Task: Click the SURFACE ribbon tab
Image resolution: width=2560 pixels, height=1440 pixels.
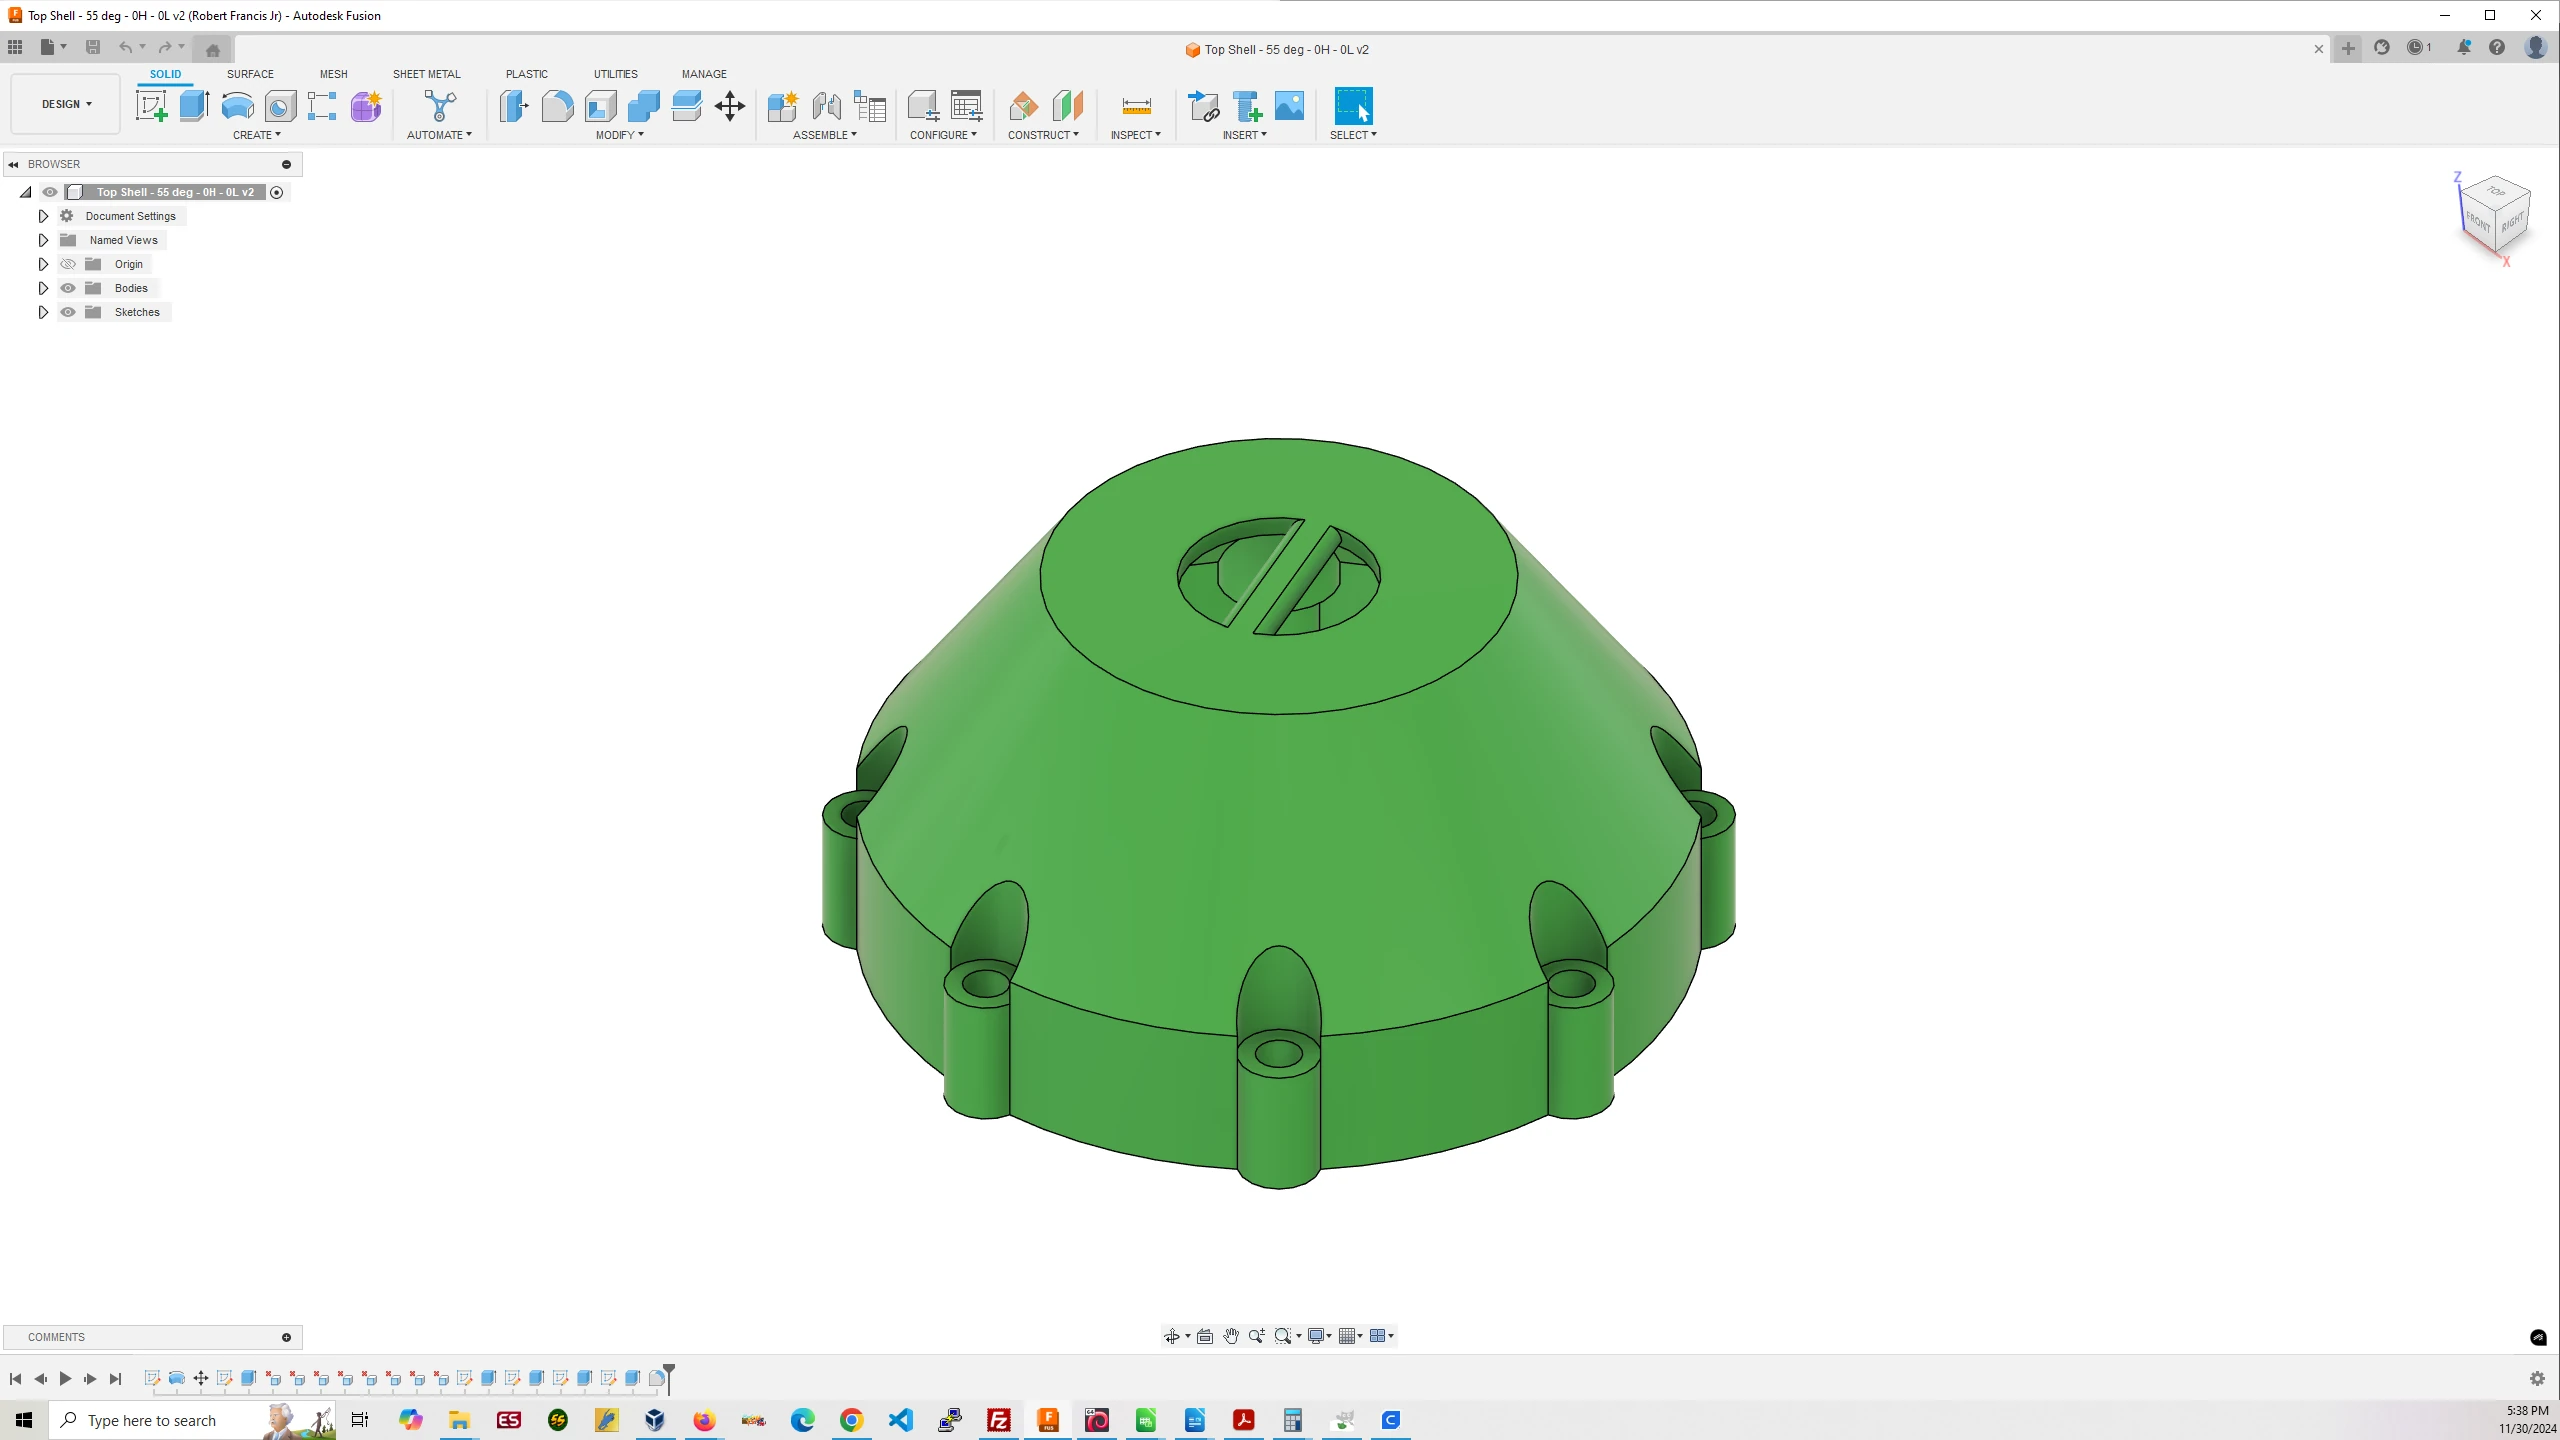Action: coord(250,74)
